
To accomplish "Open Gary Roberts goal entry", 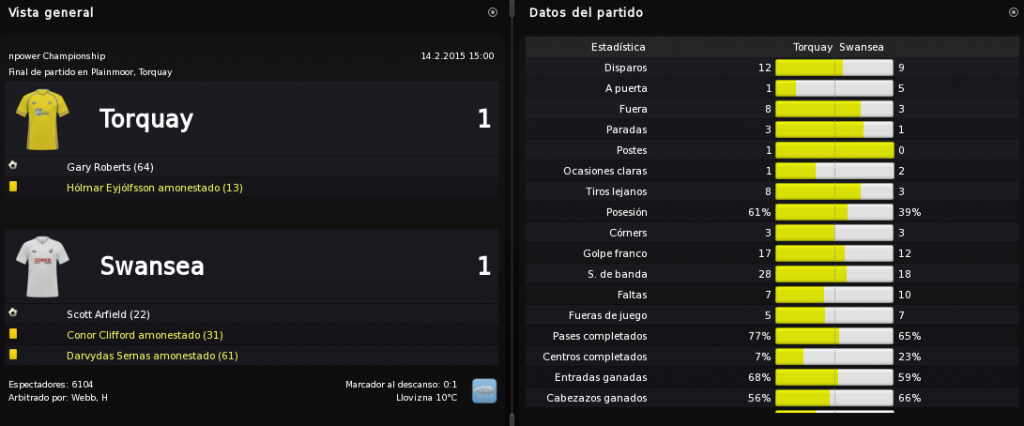I will pos(110,167).
